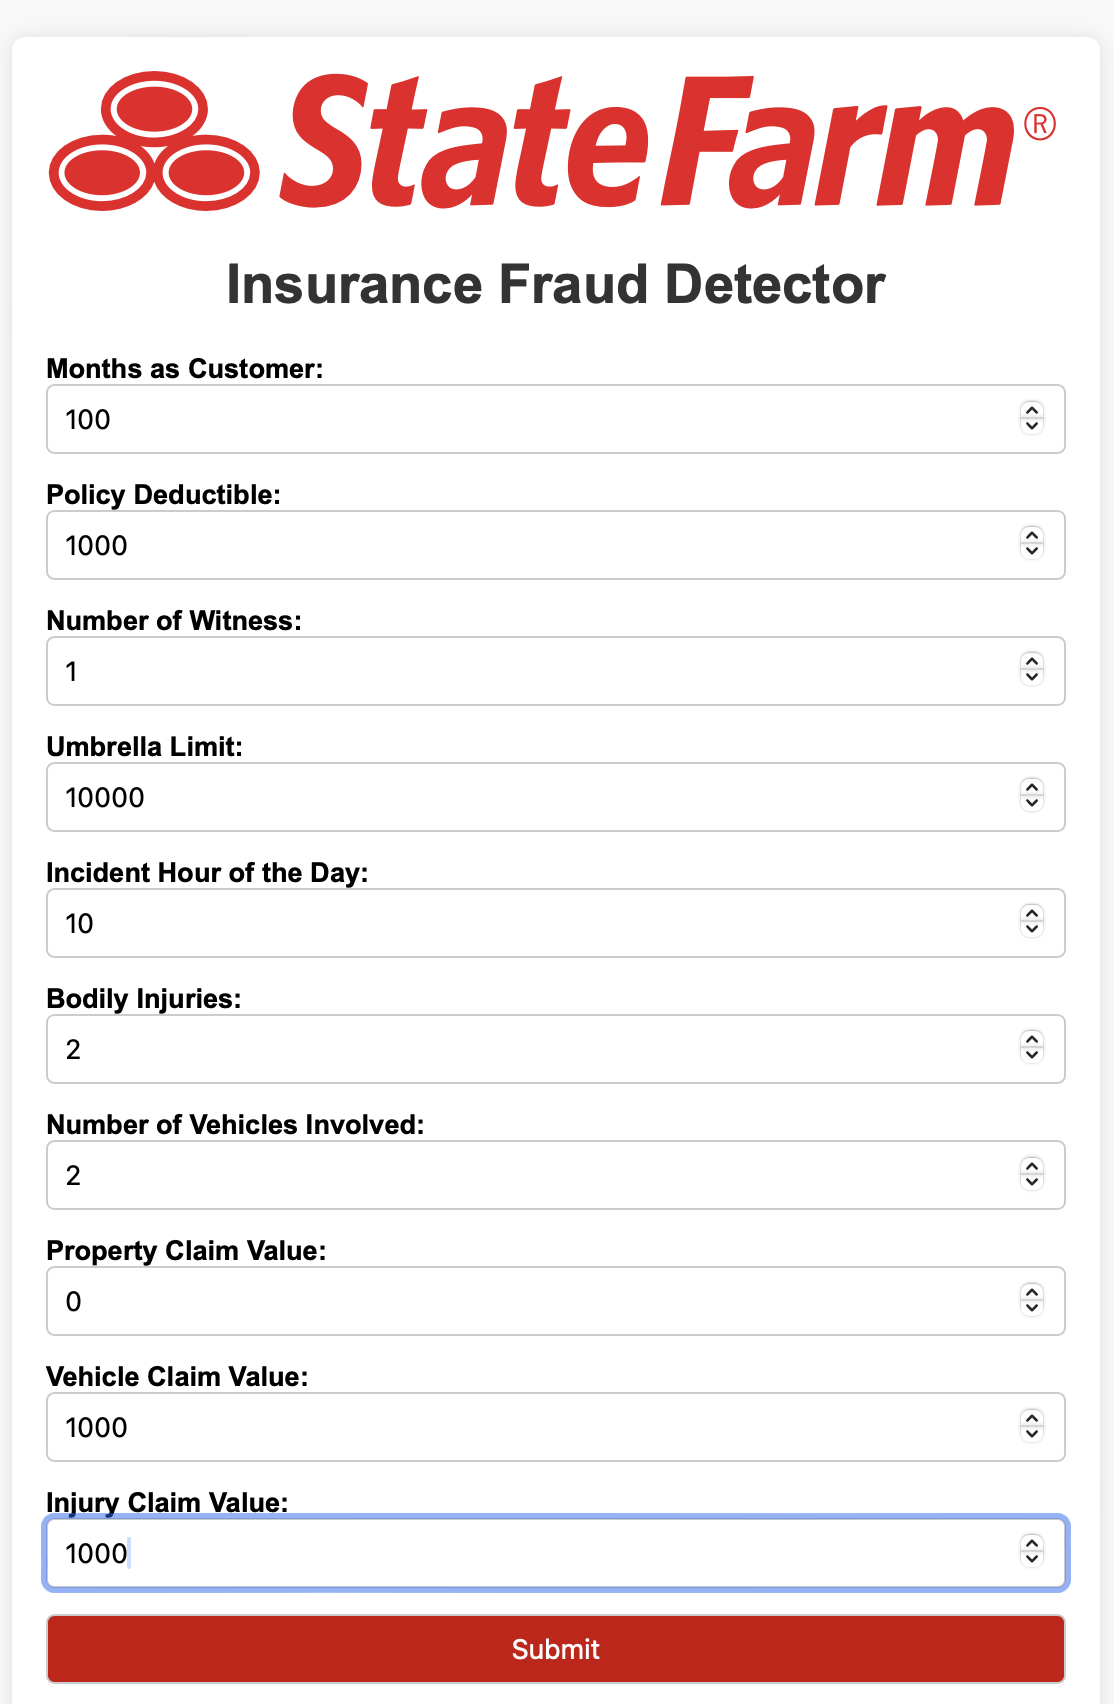Step down the Bodily Injuries value
This screenshot has width=1114, height=1704.
(x=1032, y=1056)
